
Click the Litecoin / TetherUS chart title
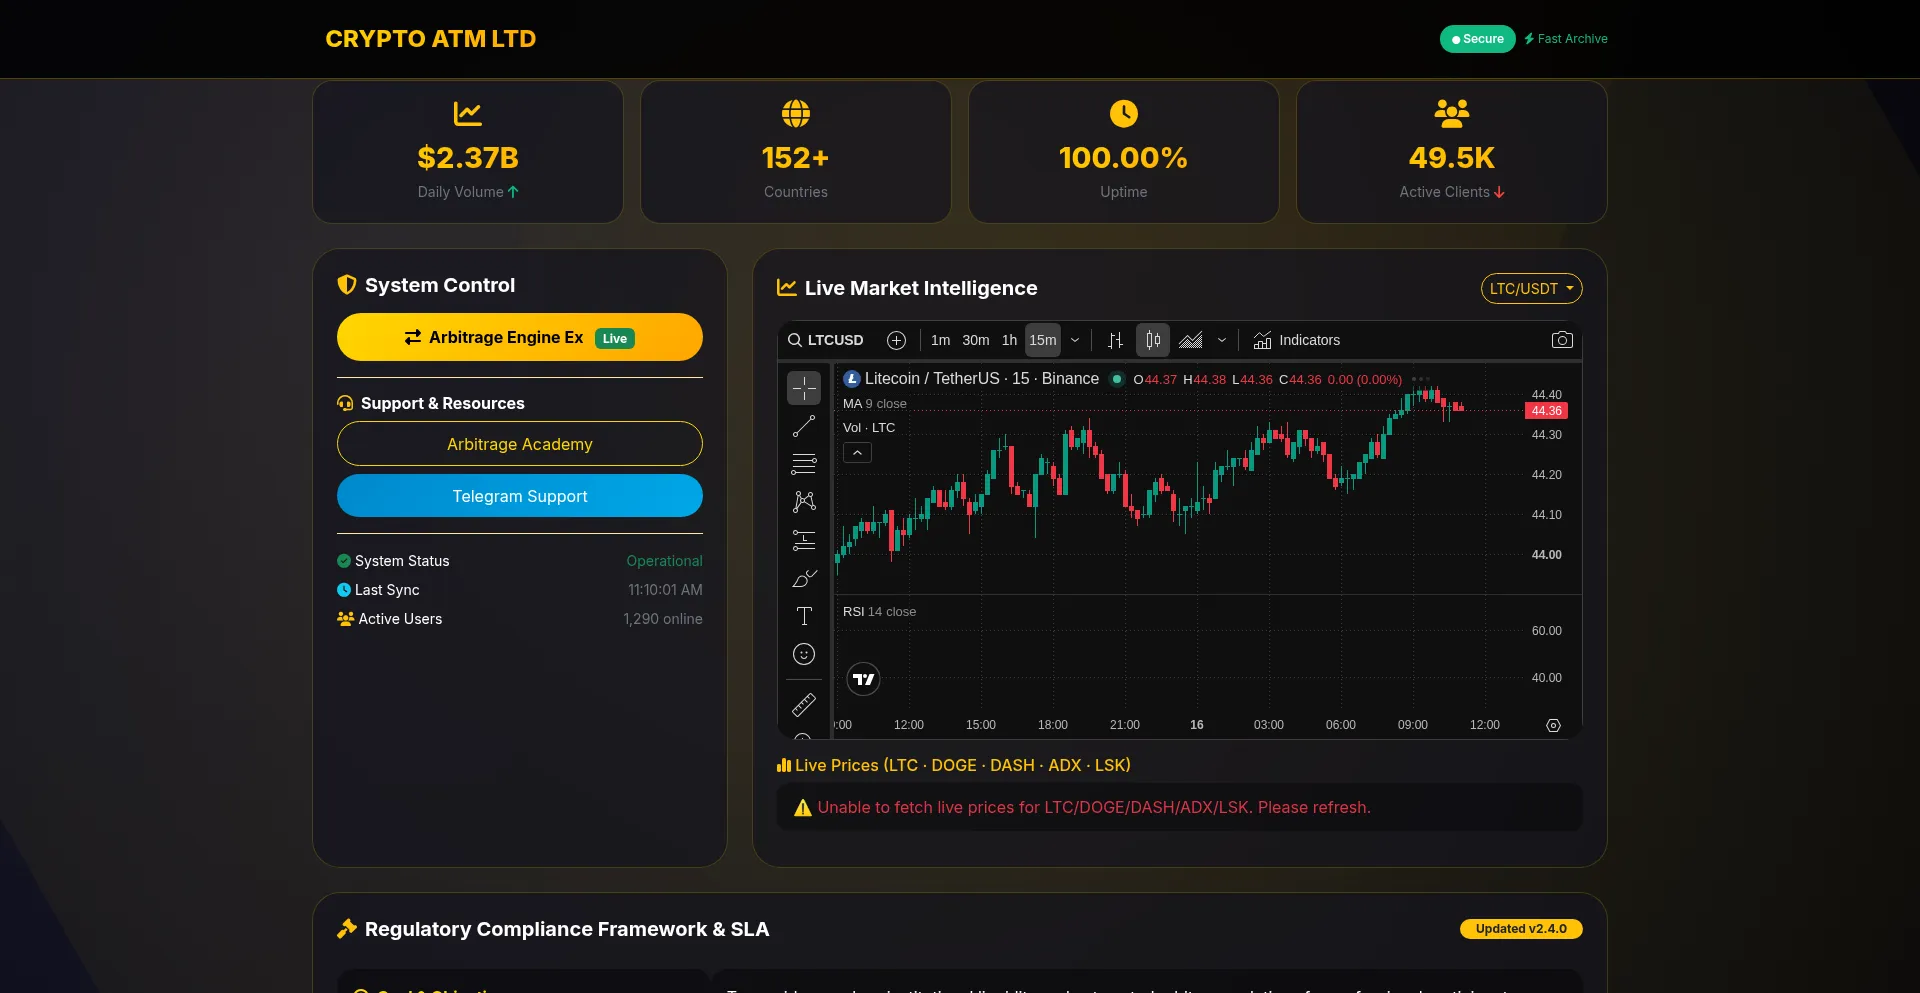click(x=982, y=379)
